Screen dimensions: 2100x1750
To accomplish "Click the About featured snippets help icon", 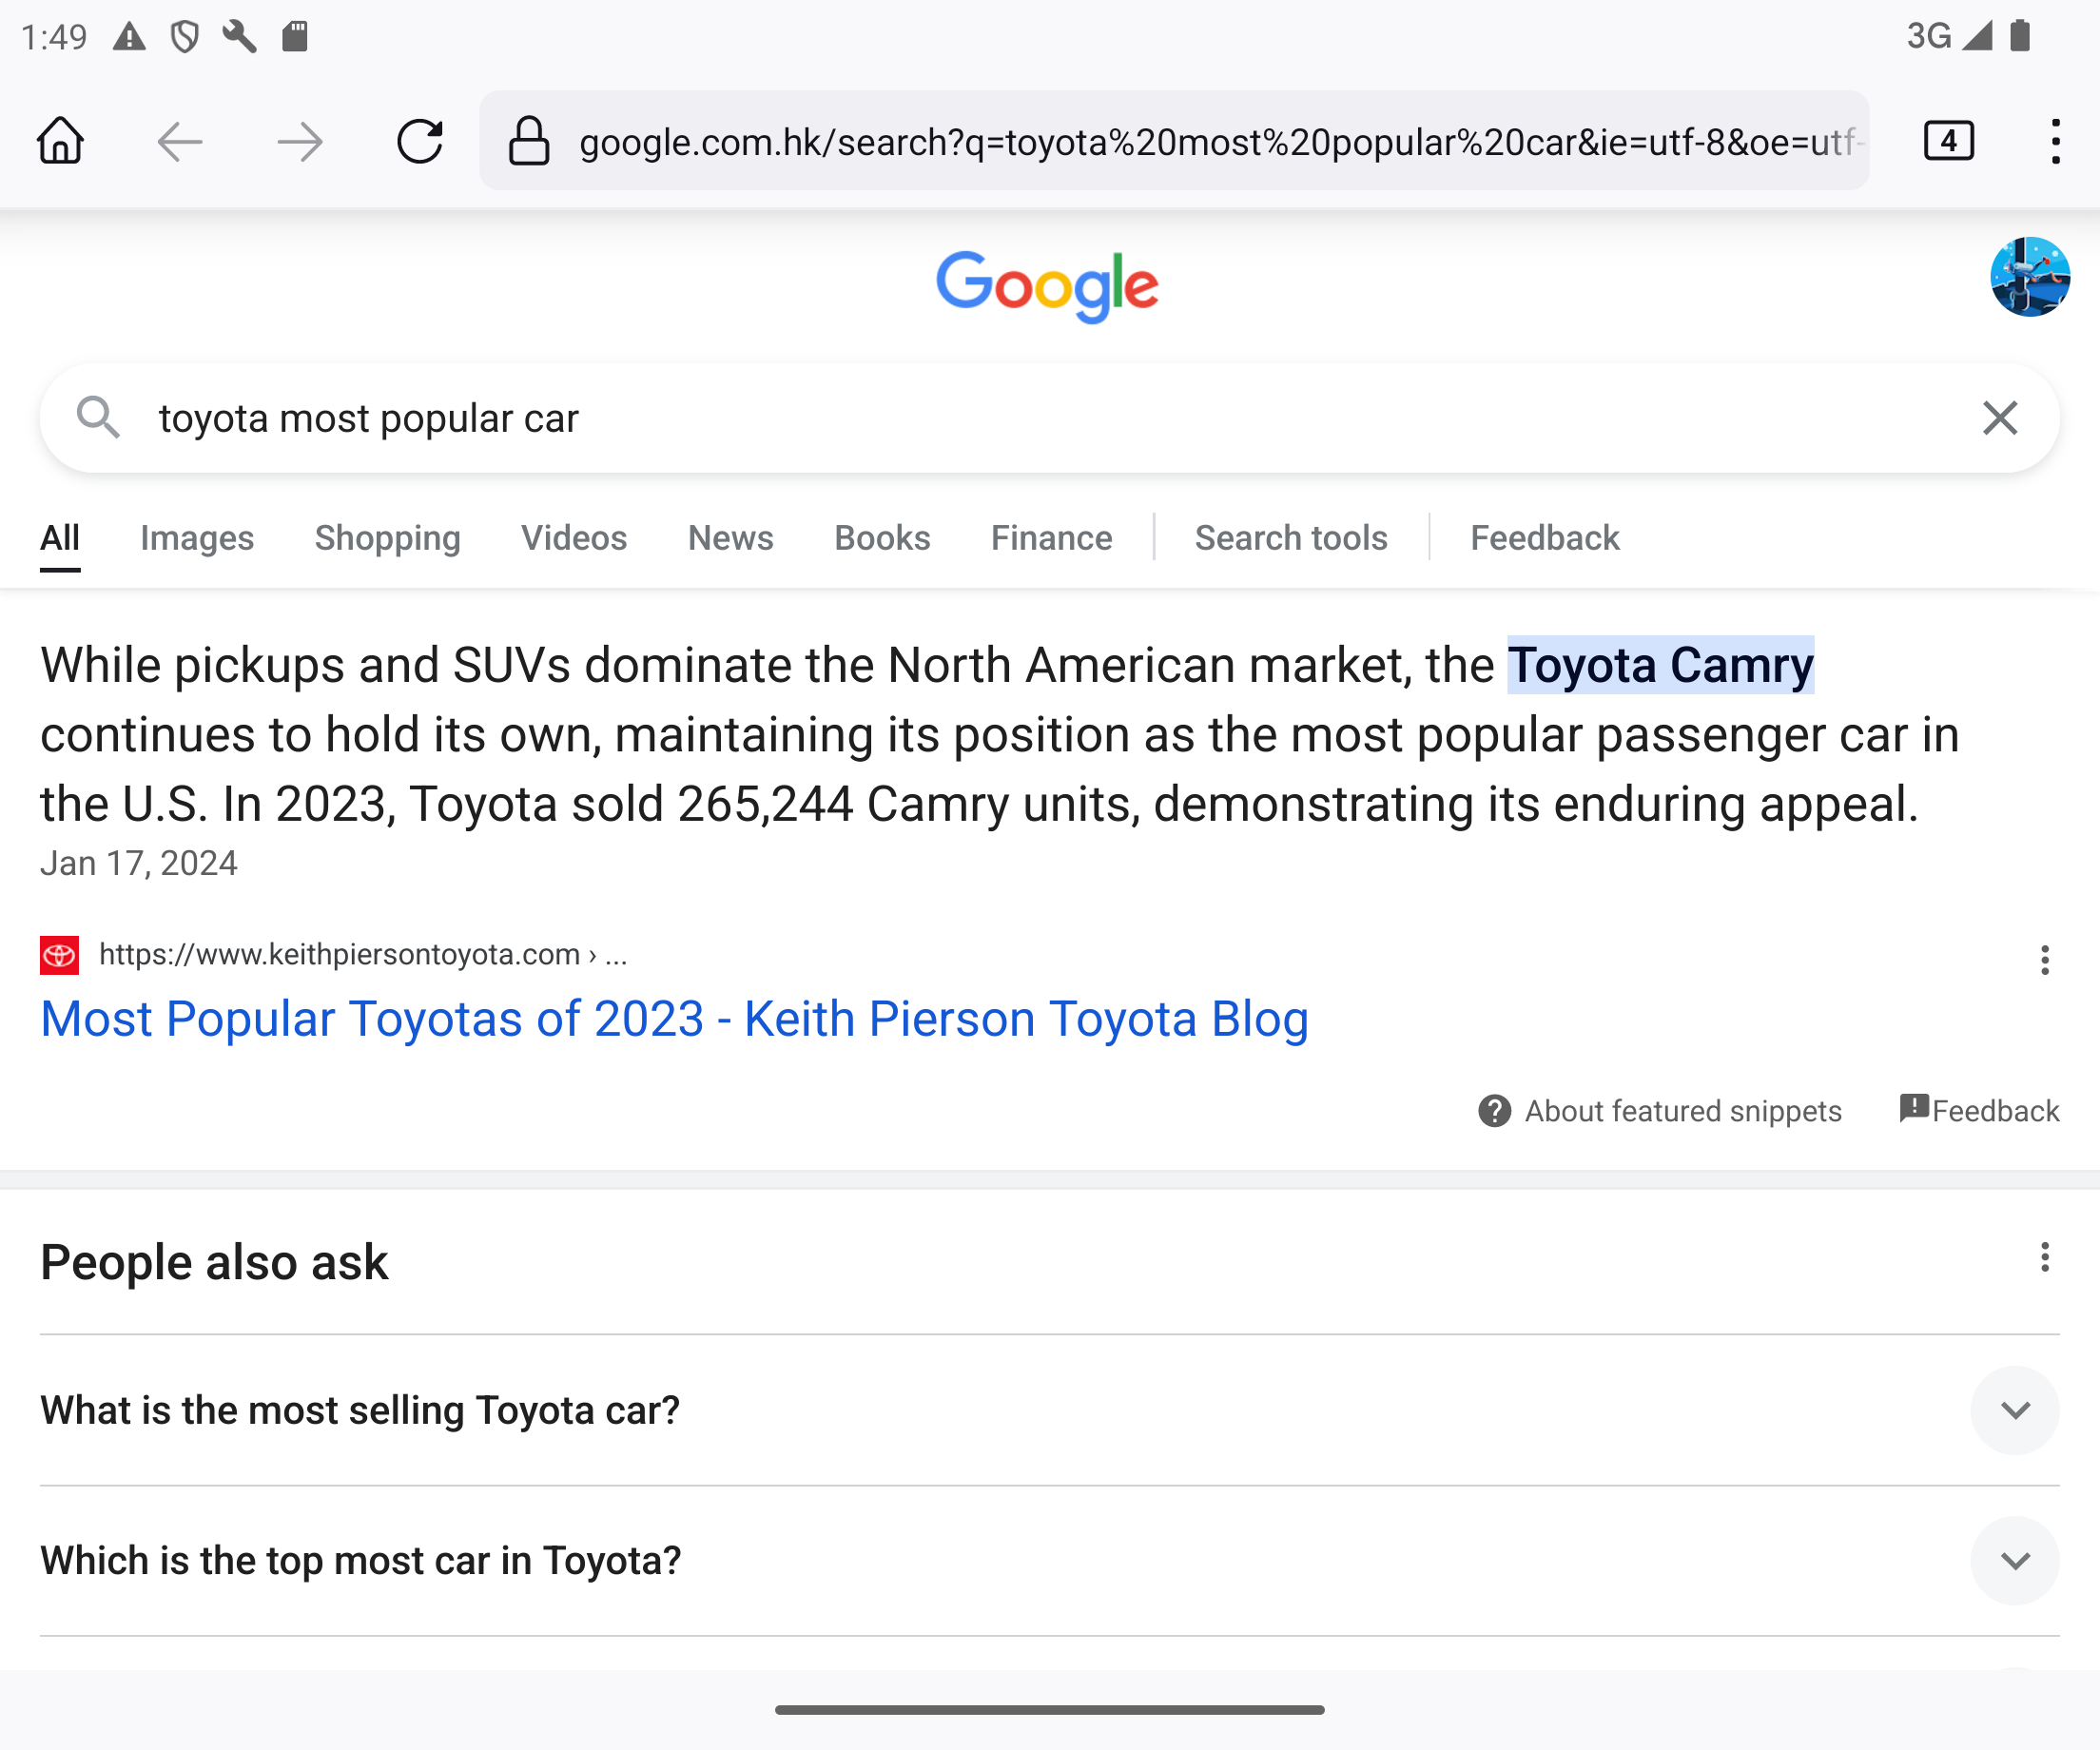I will pos(1494,1110).
